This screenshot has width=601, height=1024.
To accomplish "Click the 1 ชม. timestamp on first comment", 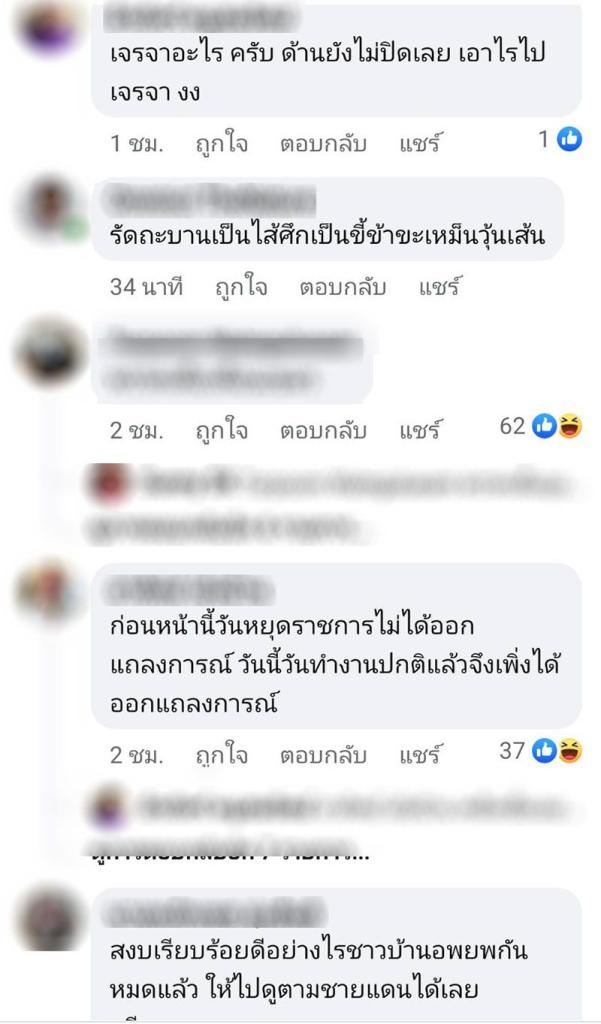I will click(x=136, y=143).
